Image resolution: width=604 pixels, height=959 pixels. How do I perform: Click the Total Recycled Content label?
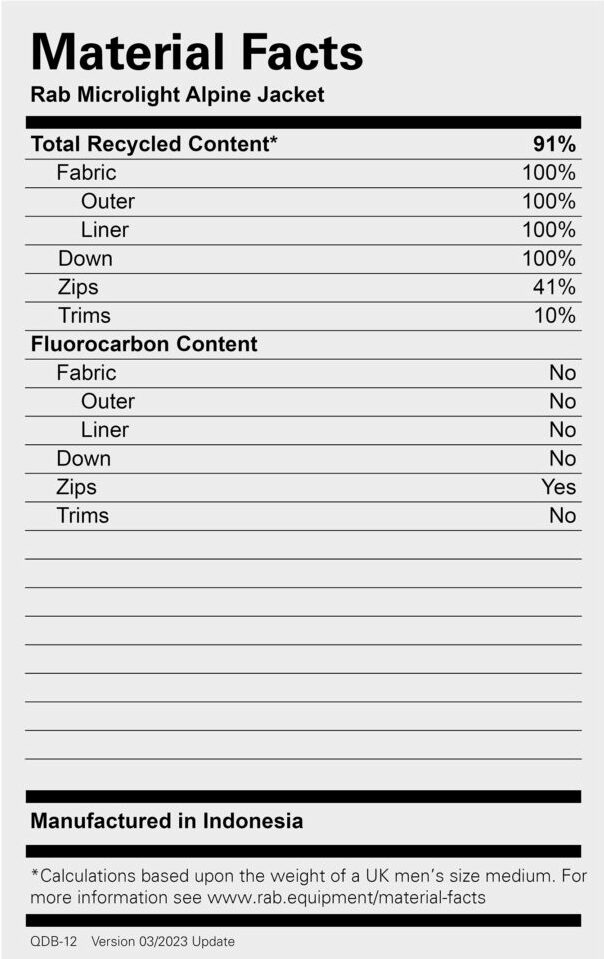tap(154, 144)
